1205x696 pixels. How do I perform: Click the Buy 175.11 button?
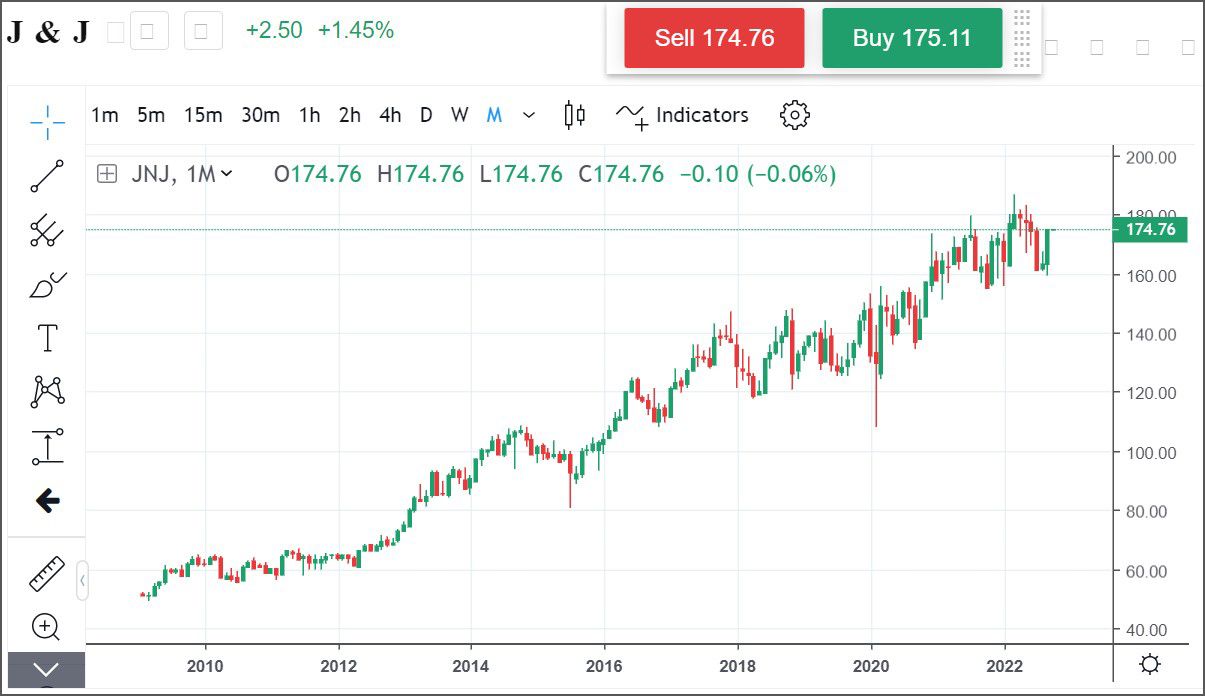tap(911, 38)
